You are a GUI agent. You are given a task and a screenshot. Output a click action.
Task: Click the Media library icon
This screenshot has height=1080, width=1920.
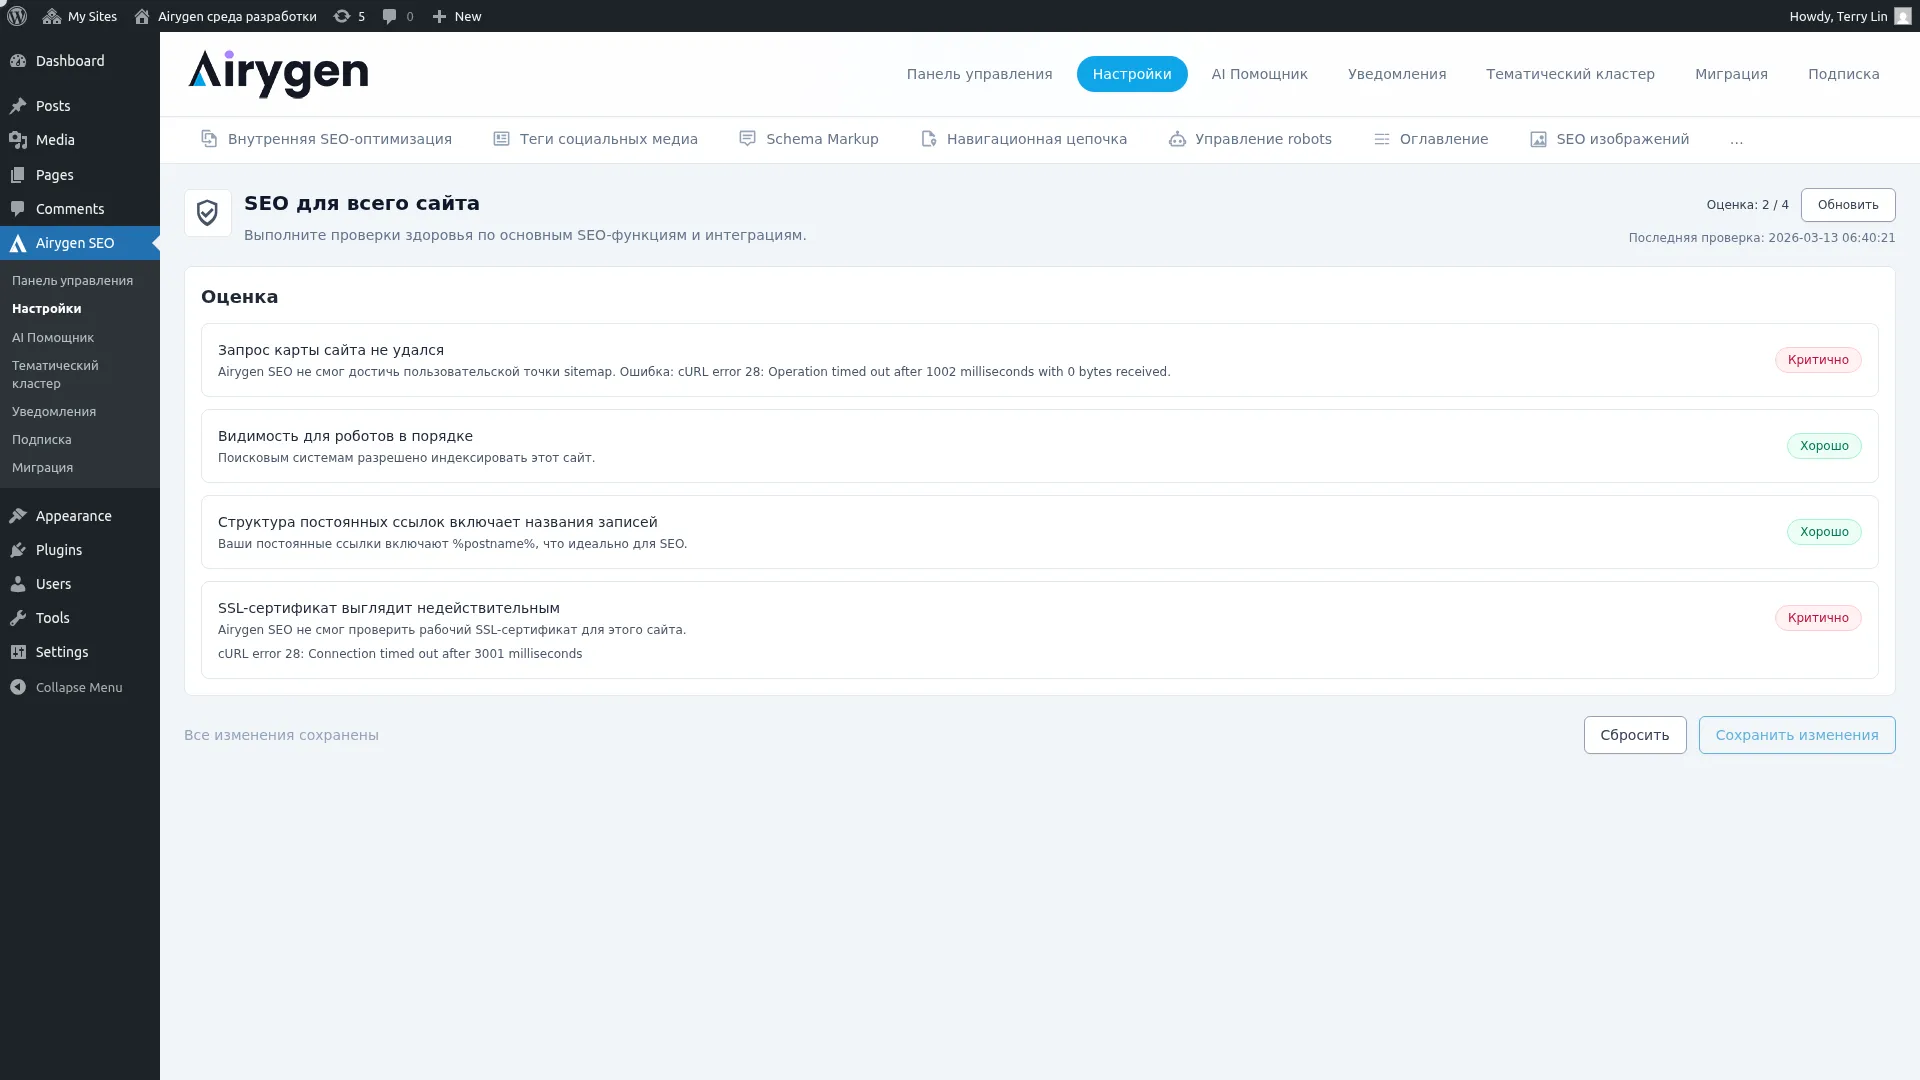click(18, 140)
